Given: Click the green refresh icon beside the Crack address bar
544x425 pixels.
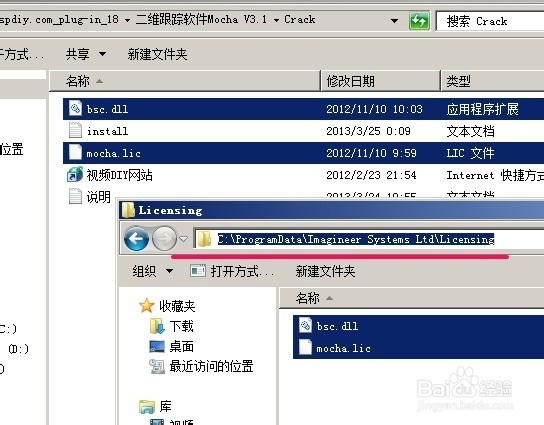Looking at the screenshot, I should [419, 21].
